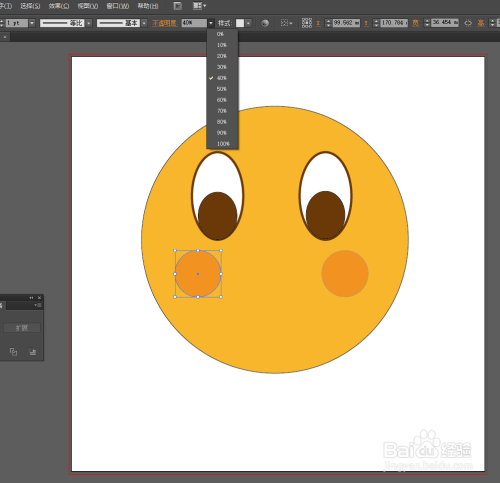The height and width of the screenshot is (483, 500).
Task: Open the arrange documents layout dropdown
Action: tap(199, 6)
